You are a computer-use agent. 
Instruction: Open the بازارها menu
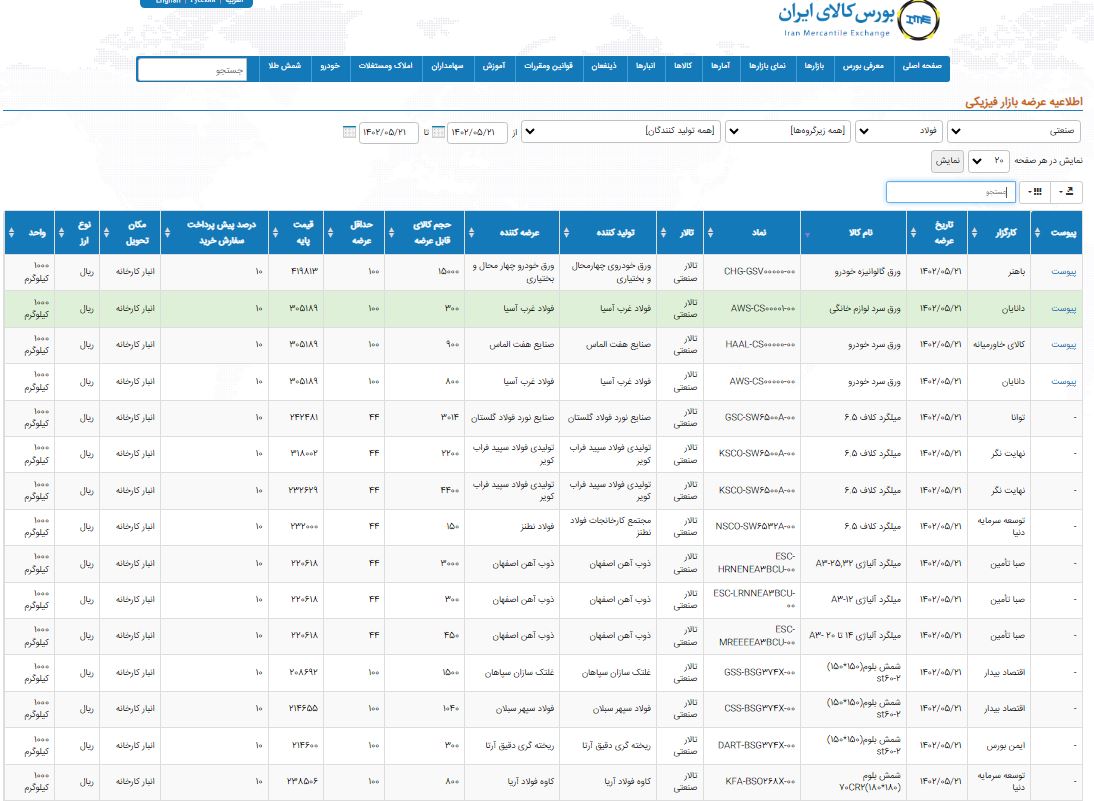click(x=814, y=66)
